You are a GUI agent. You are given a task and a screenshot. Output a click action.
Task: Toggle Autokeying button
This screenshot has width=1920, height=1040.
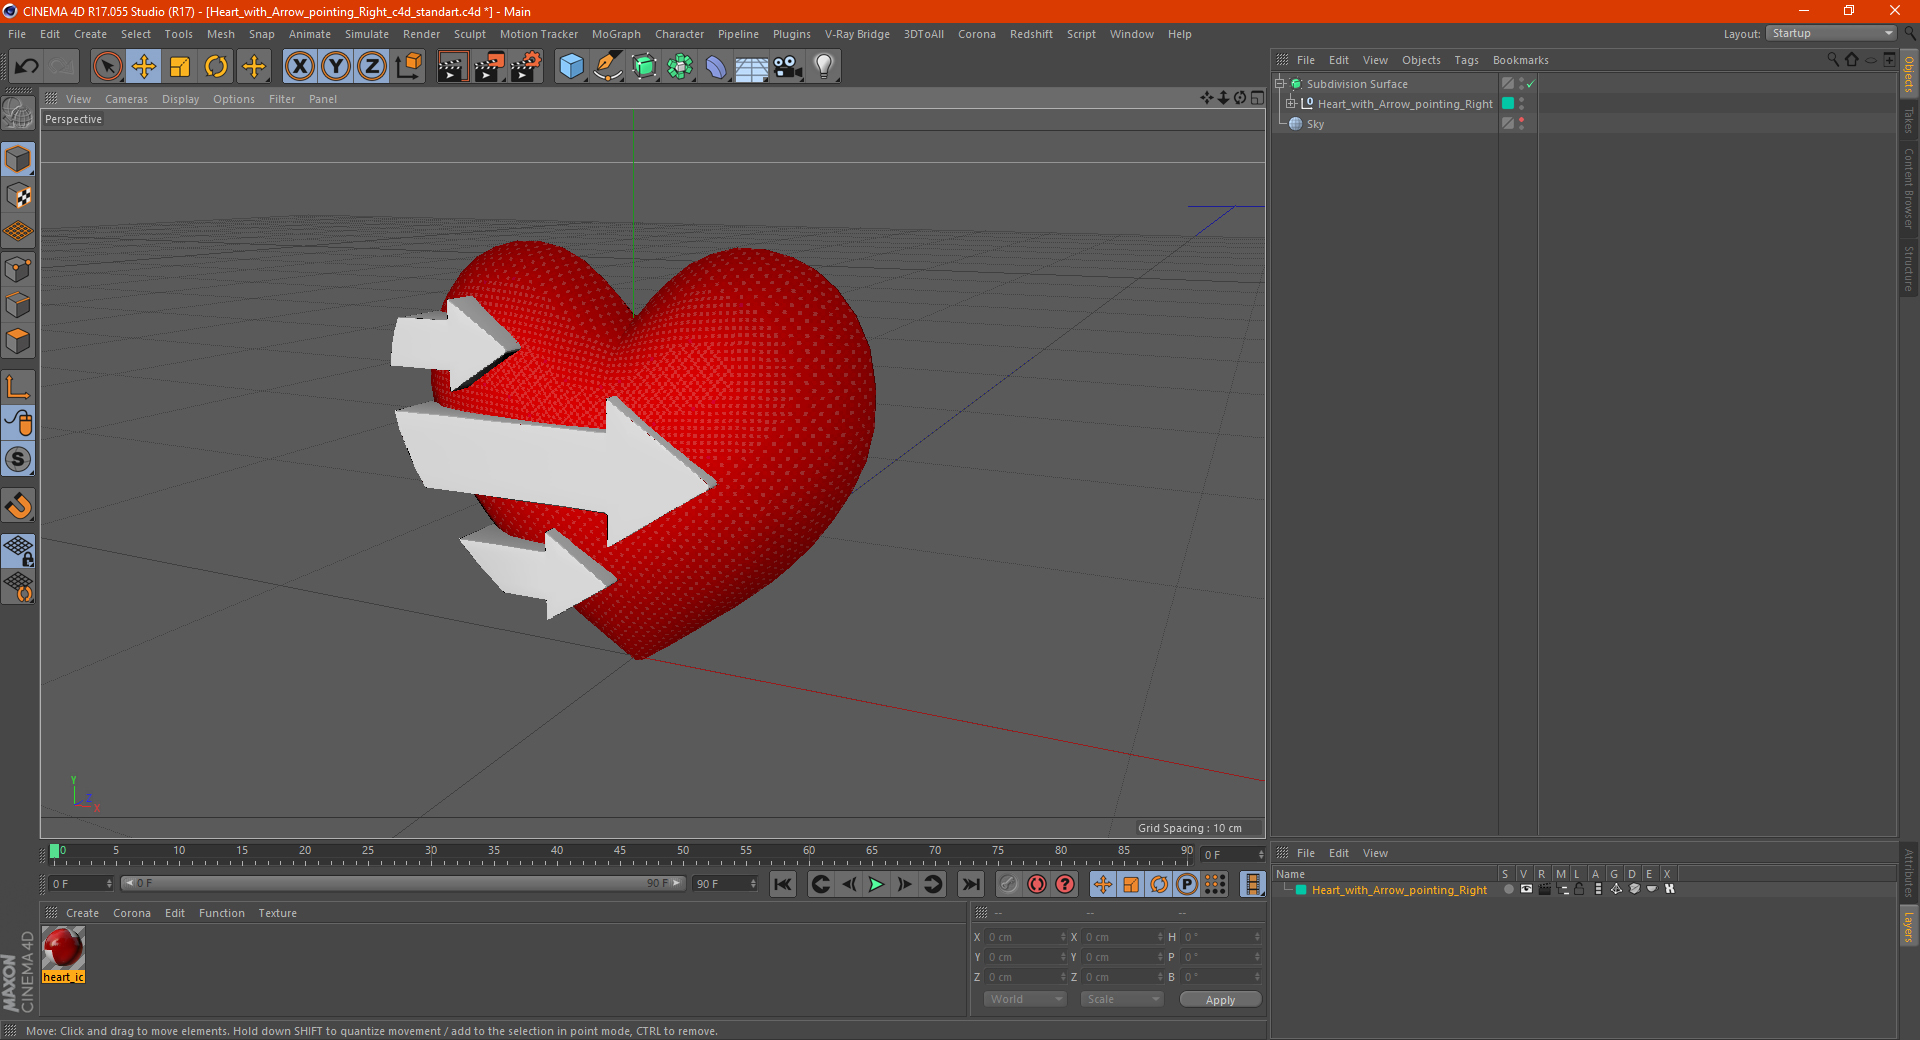[x=1064, y=884]
